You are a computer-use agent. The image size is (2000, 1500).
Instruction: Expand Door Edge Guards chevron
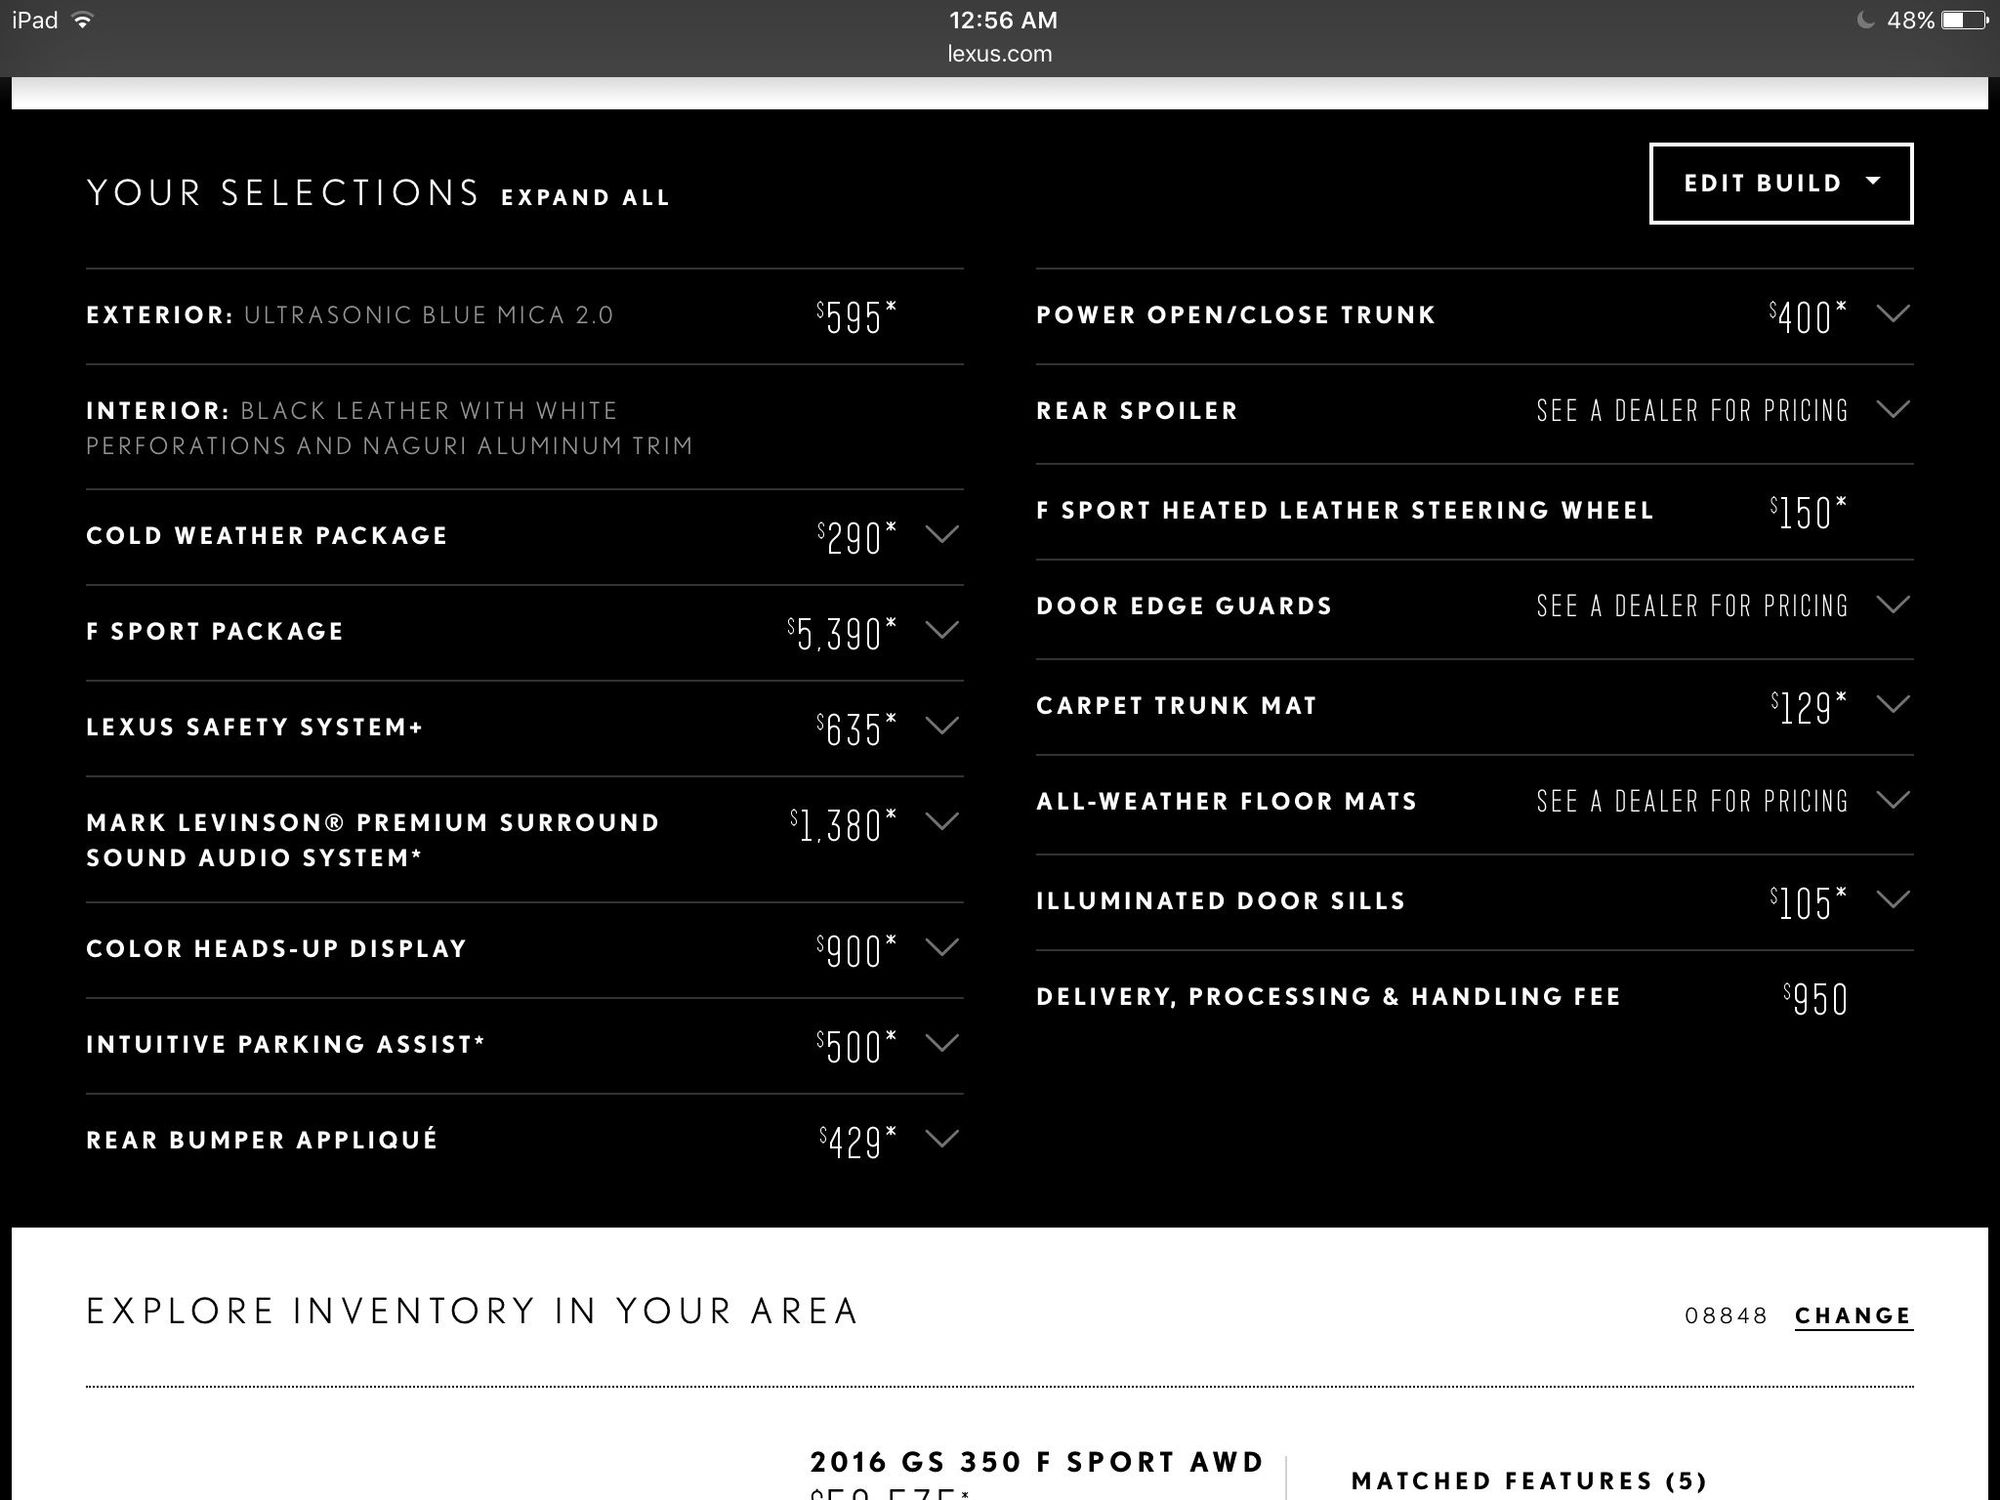click(x=1893, y=604)
